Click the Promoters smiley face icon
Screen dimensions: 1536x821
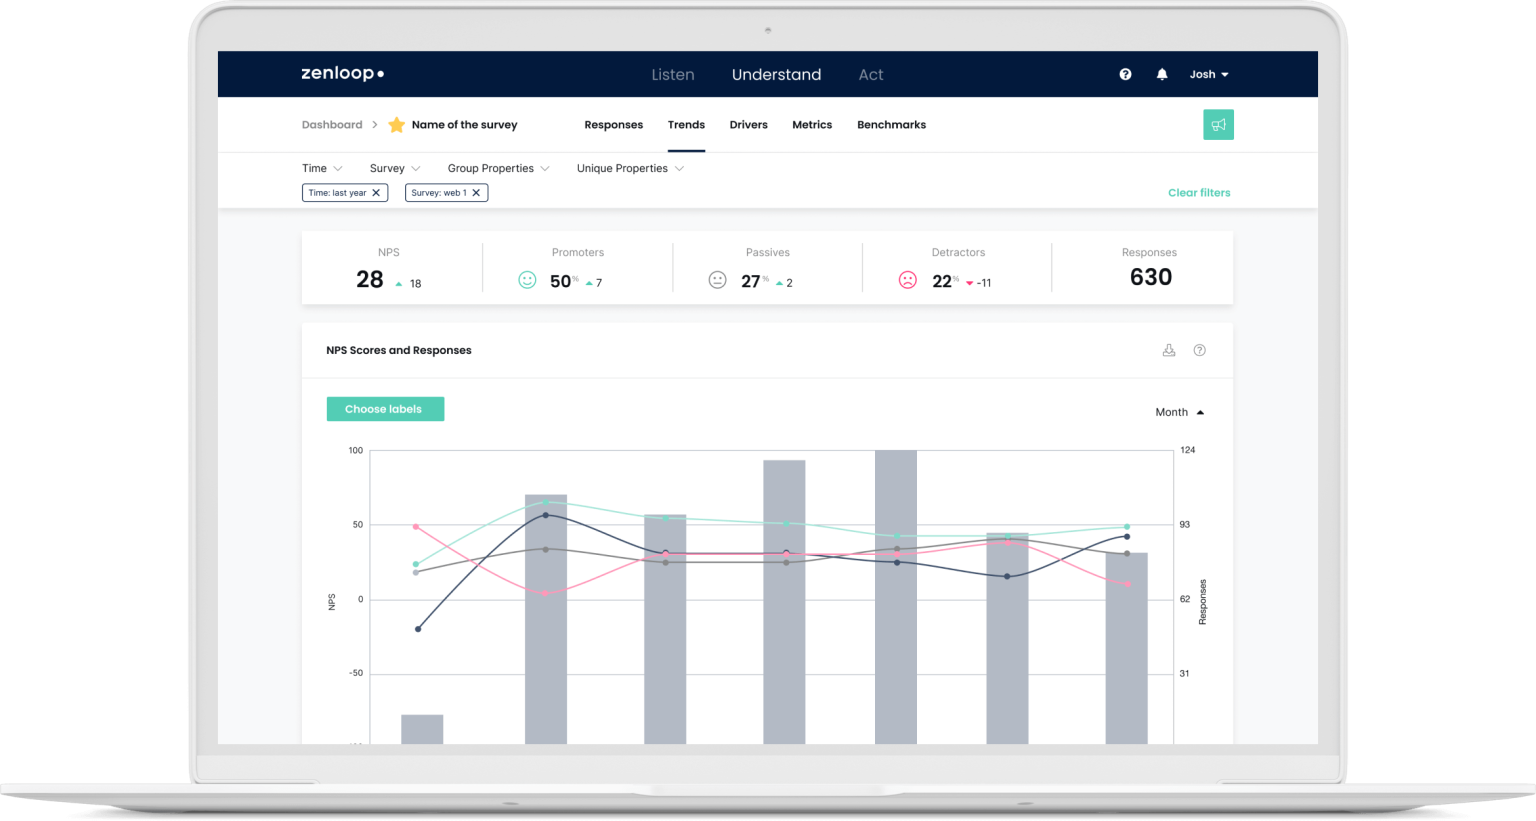(527, 280)
